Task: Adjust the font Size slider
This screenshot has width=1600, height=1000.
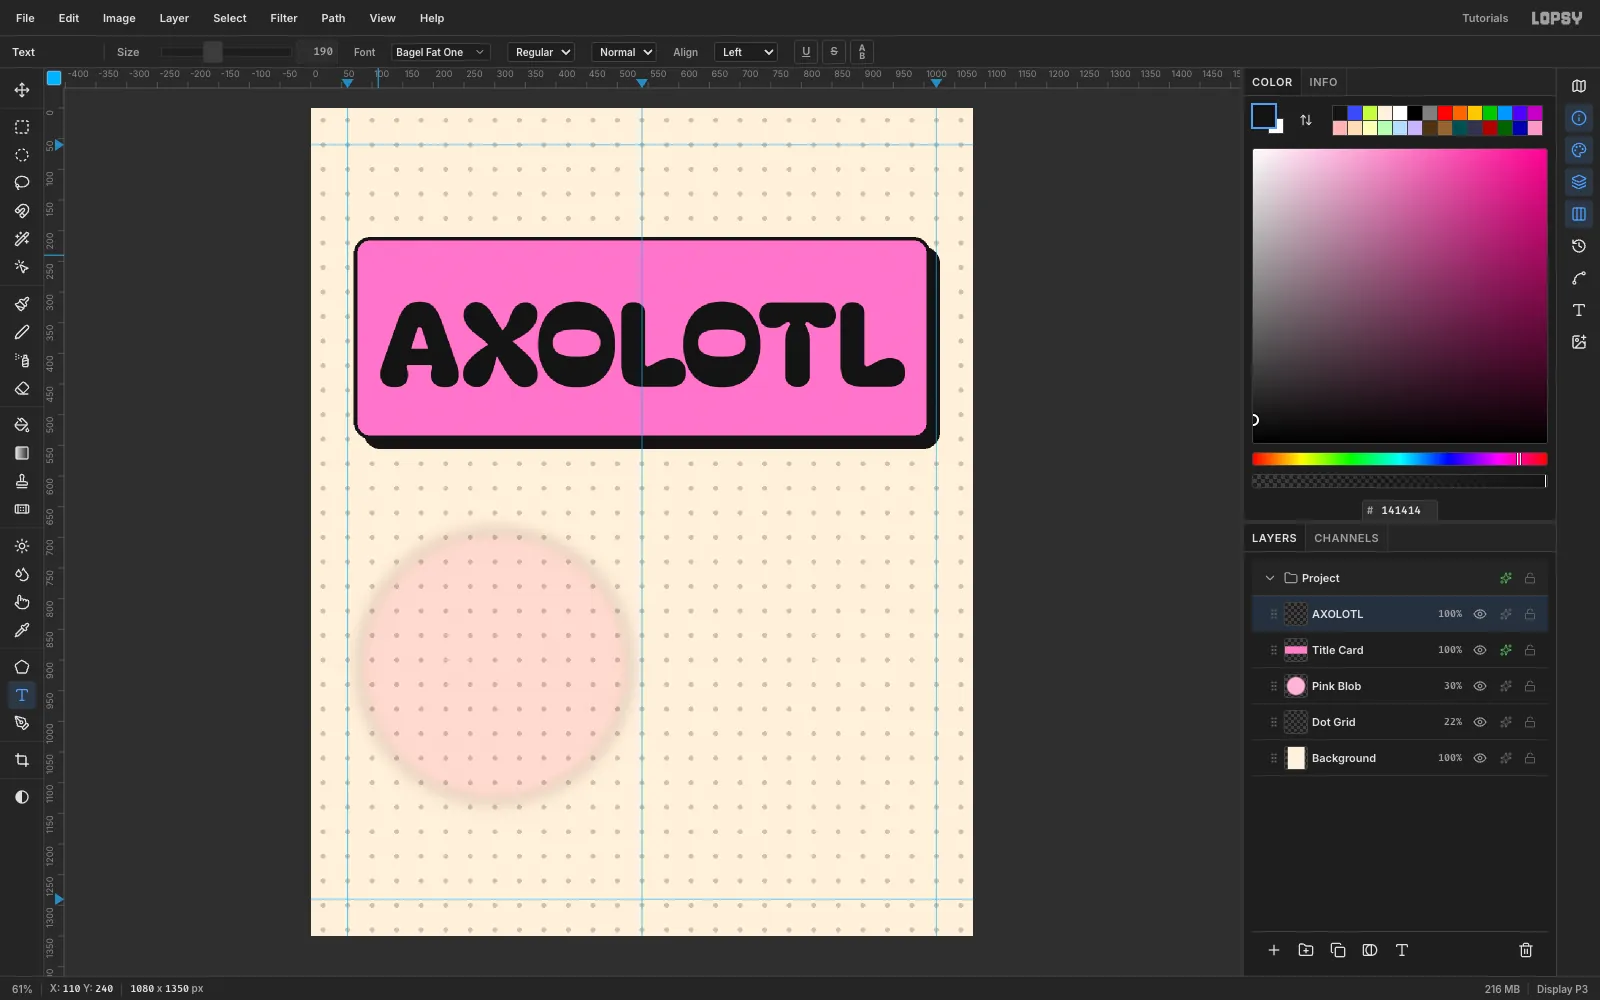Action: pyautogui.click(x=226, y=52)
